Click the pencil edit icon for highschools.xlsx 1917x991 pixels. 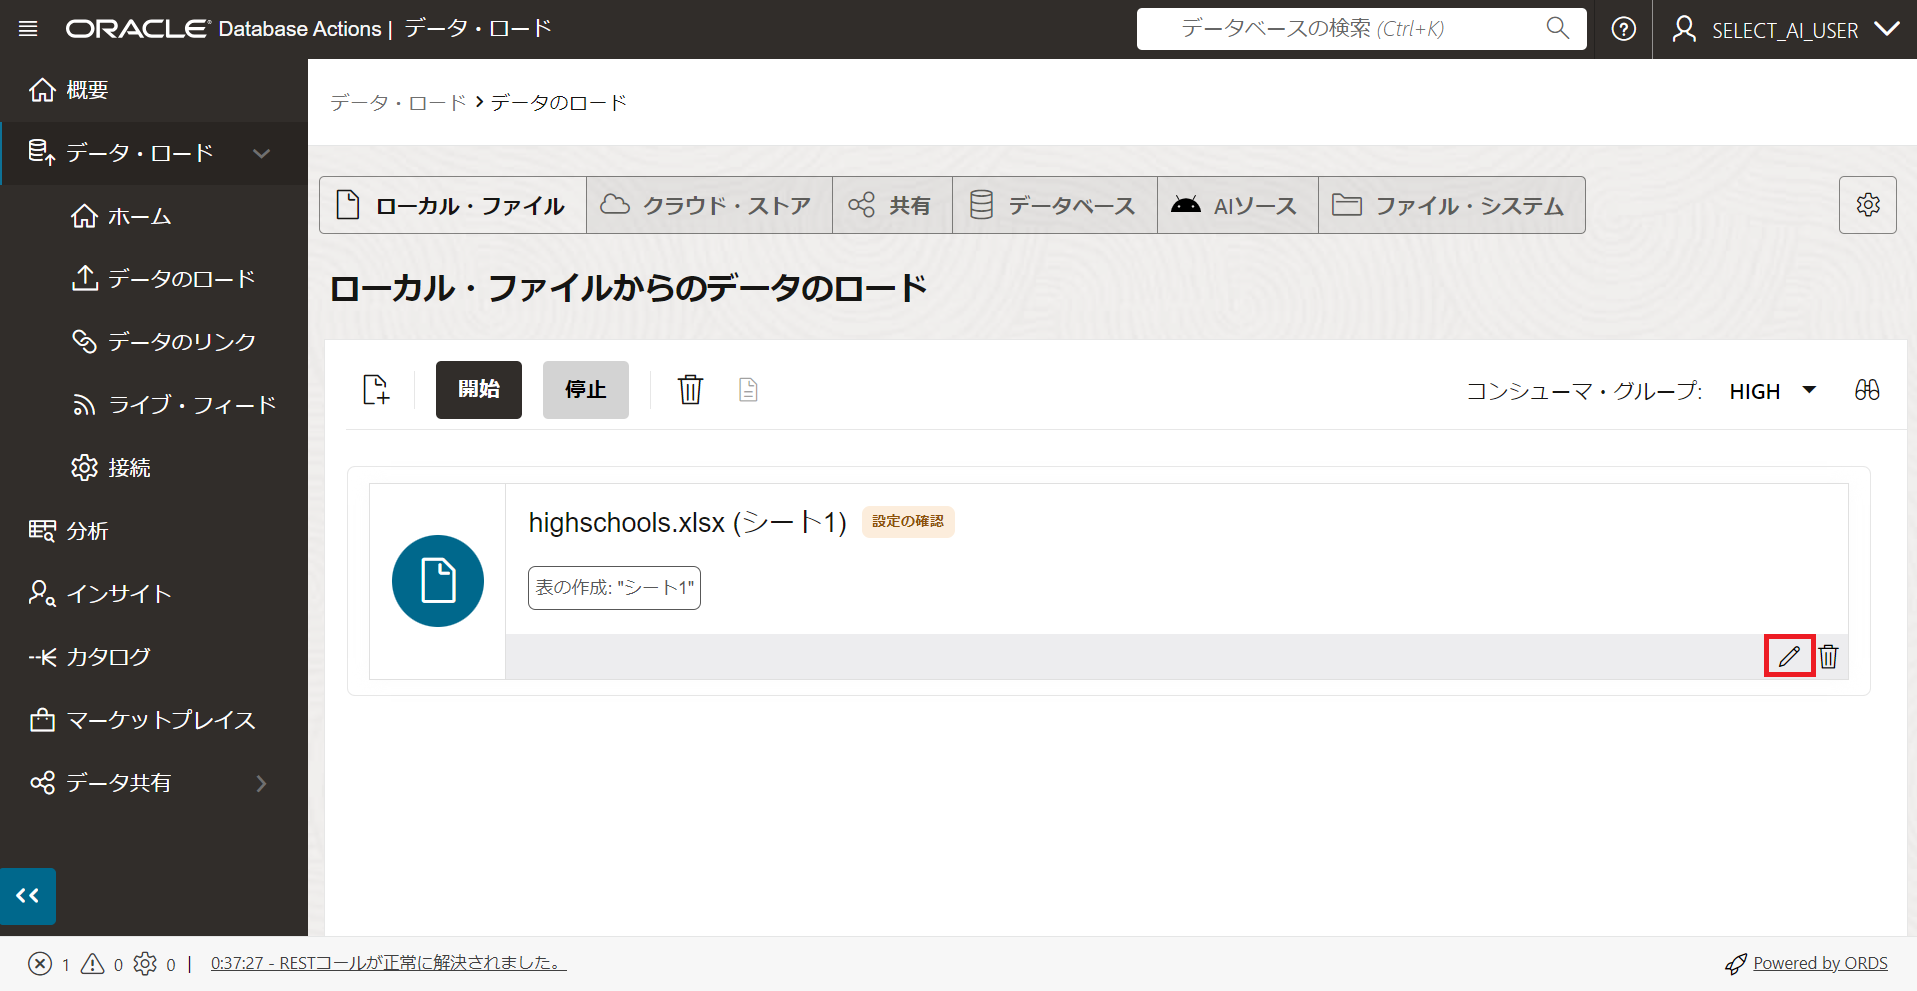click(1789, 657)
